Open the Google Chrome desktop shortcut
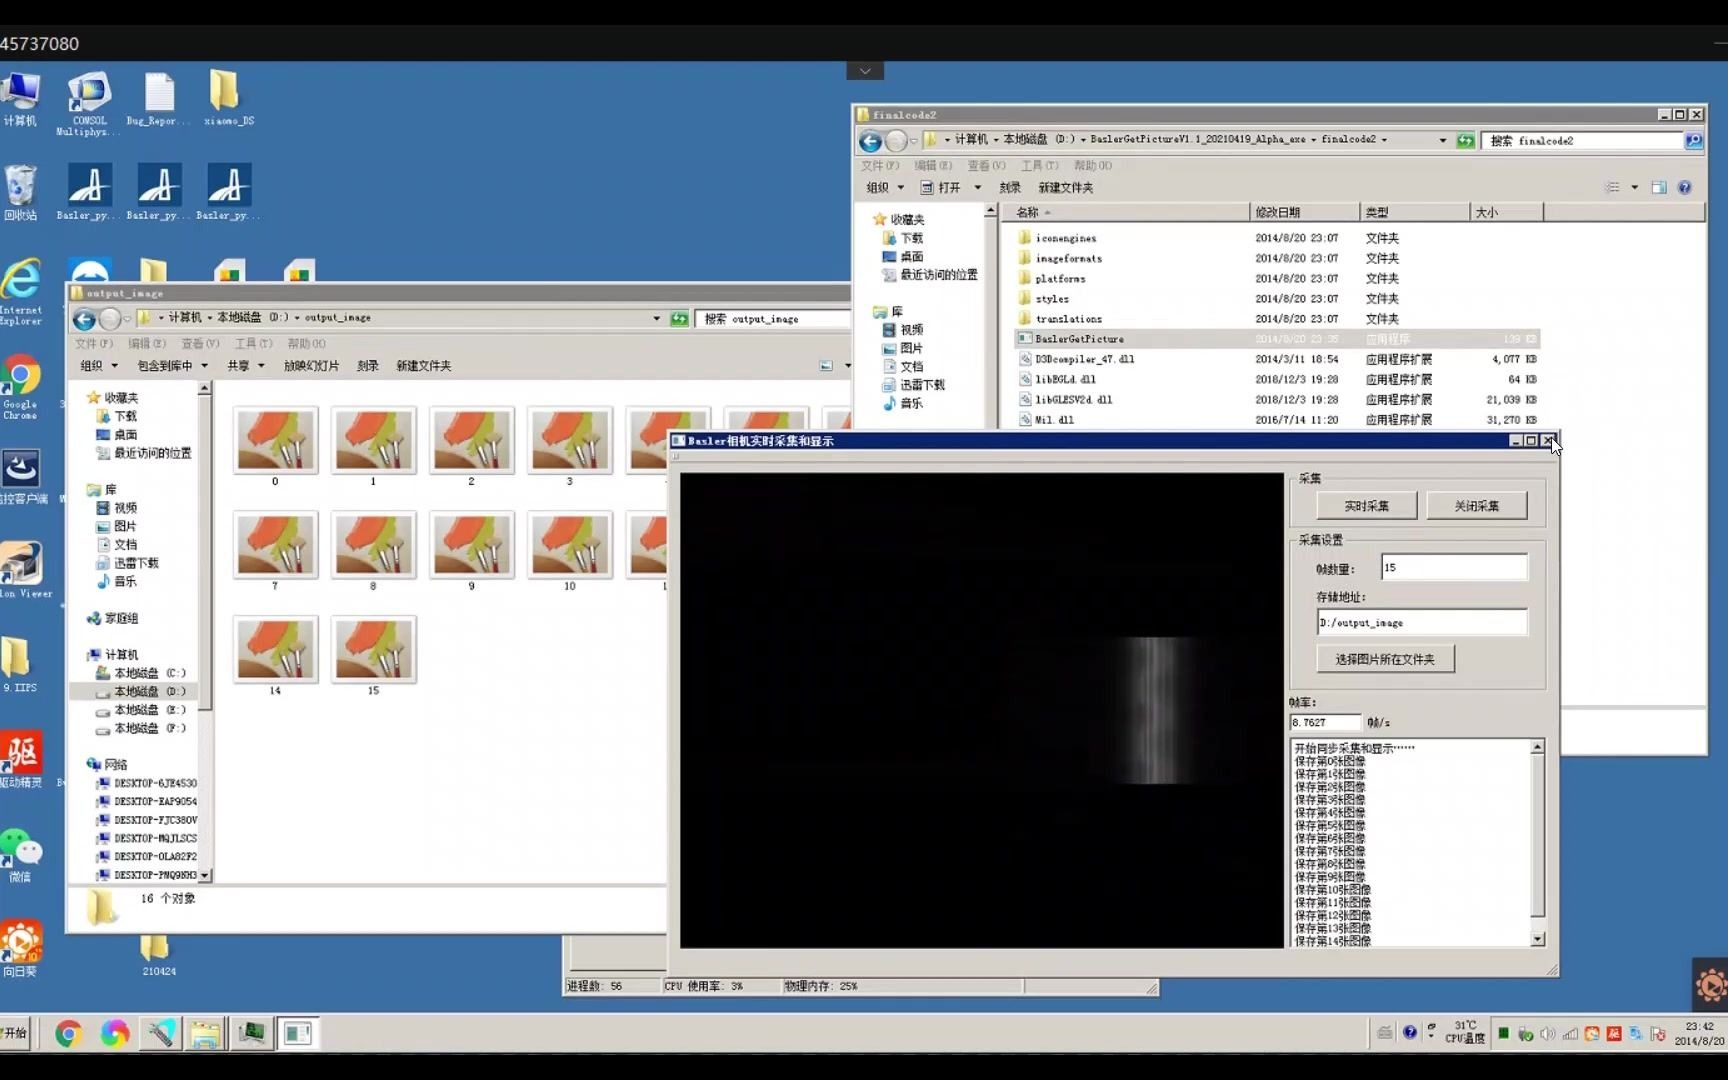This screenshot has width=1728, height=1080. [20, 388]
